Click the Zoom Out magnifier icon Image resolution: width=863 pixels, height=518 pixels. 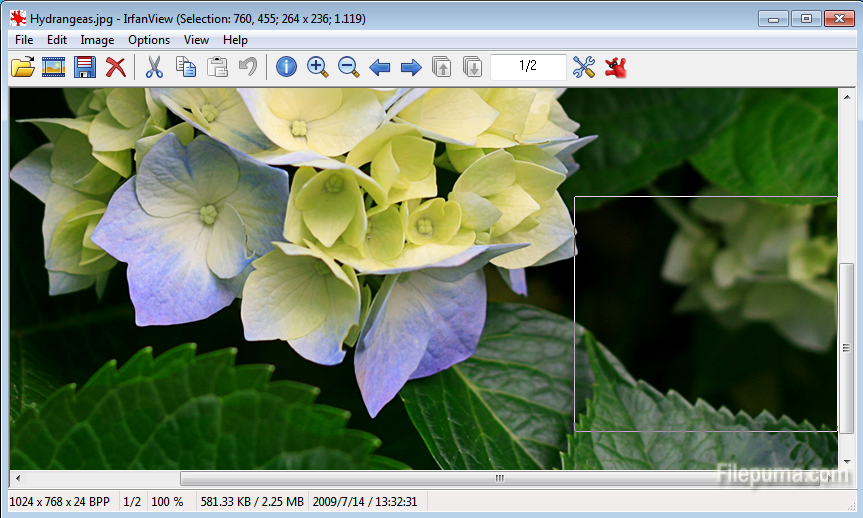[x=348, y=67]
